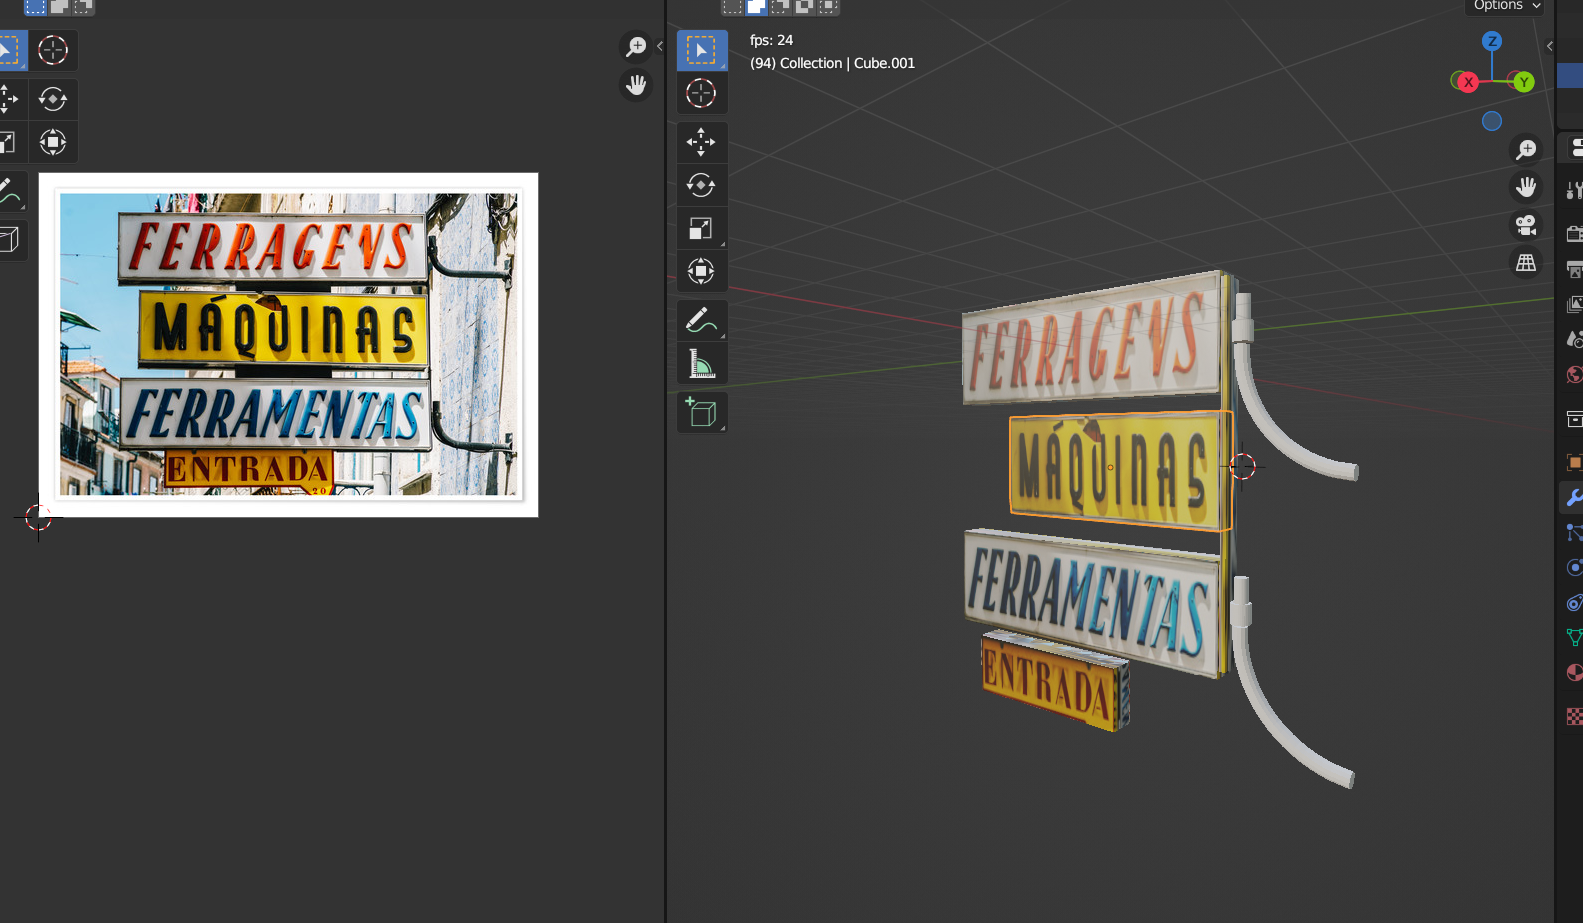The width and height of the screenshot is (1583, 923).
Task: Click the zoom magnifier in left viewport
Action: 636,47
